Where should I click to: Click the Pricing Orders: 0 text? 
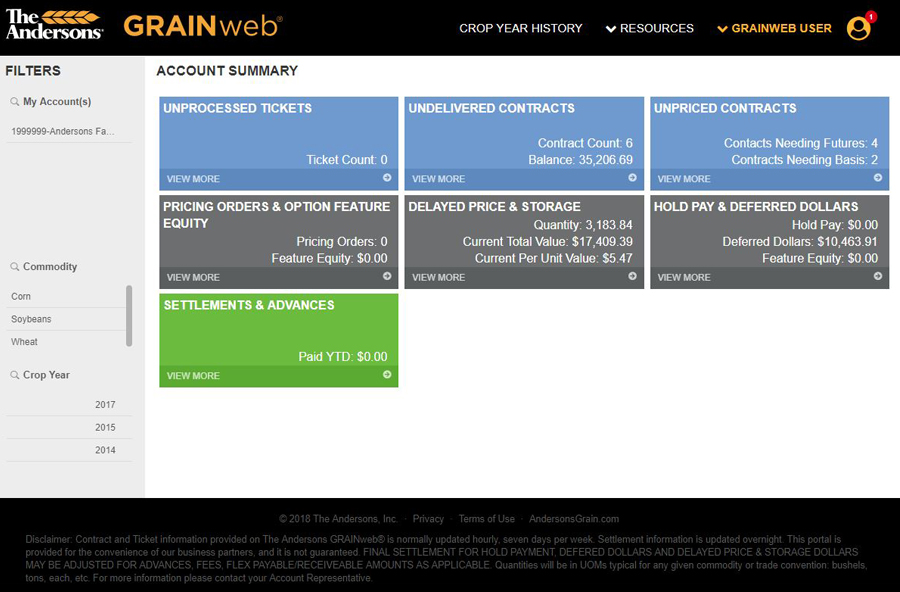(x=342, y=242)
